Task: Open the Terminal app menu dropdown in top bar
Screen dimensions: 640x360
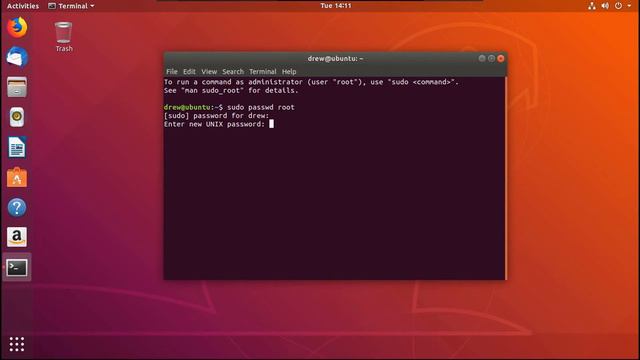Action: coord(71,6)
